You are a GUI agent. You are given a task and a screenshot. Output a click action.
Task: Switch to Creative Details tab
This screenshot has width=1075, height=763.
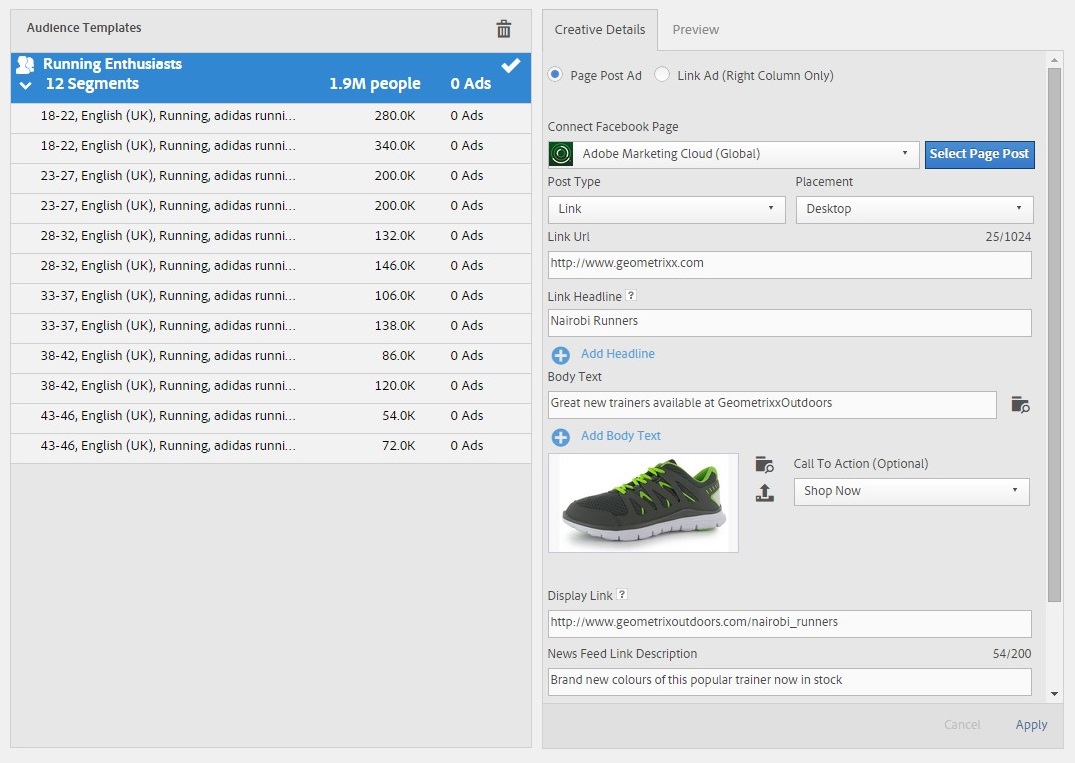pos(600,30)
